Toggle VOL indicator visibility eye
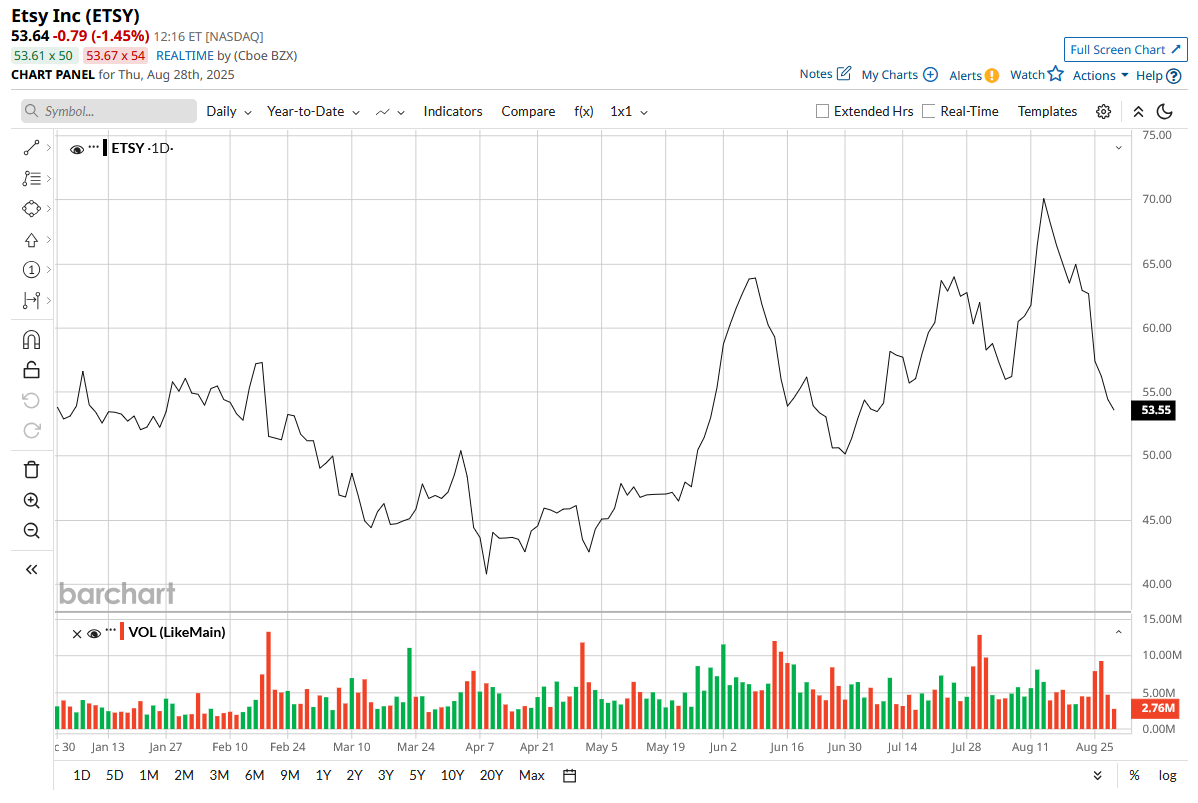Image resolution: width=1198 pixels, height=803 pixels. click(x=94, y=634)
